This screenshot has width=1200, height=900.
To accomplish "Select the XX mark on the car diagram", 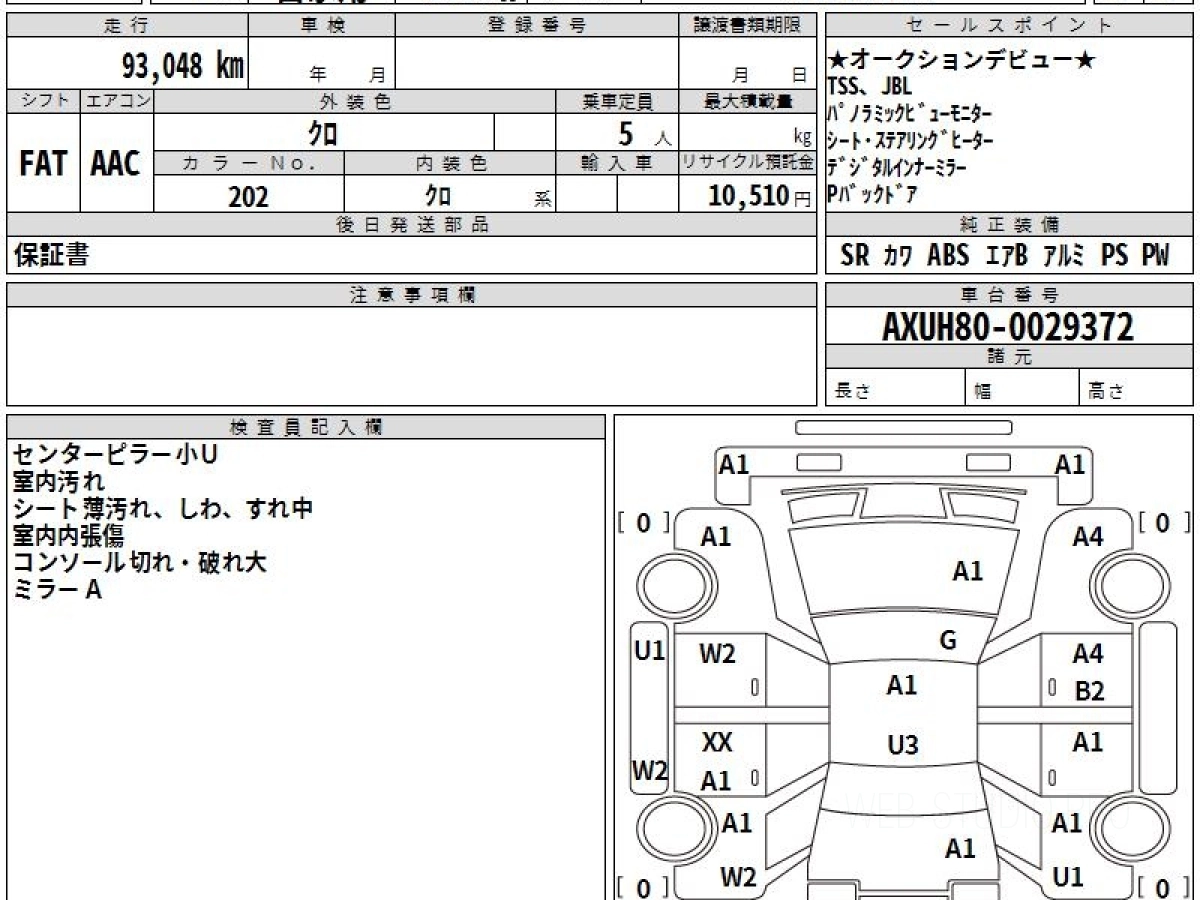I will (717, 743).
